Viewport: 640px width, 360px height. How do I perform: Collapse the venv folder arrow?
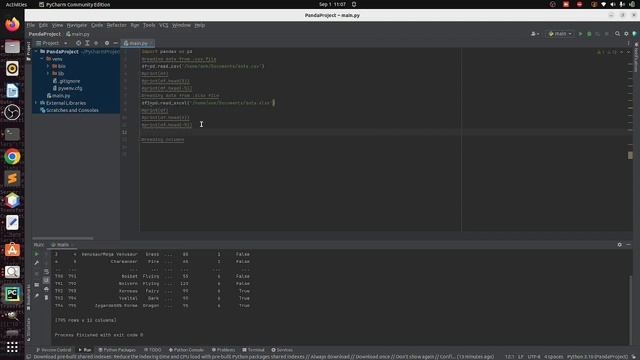(x=42, y=59)
